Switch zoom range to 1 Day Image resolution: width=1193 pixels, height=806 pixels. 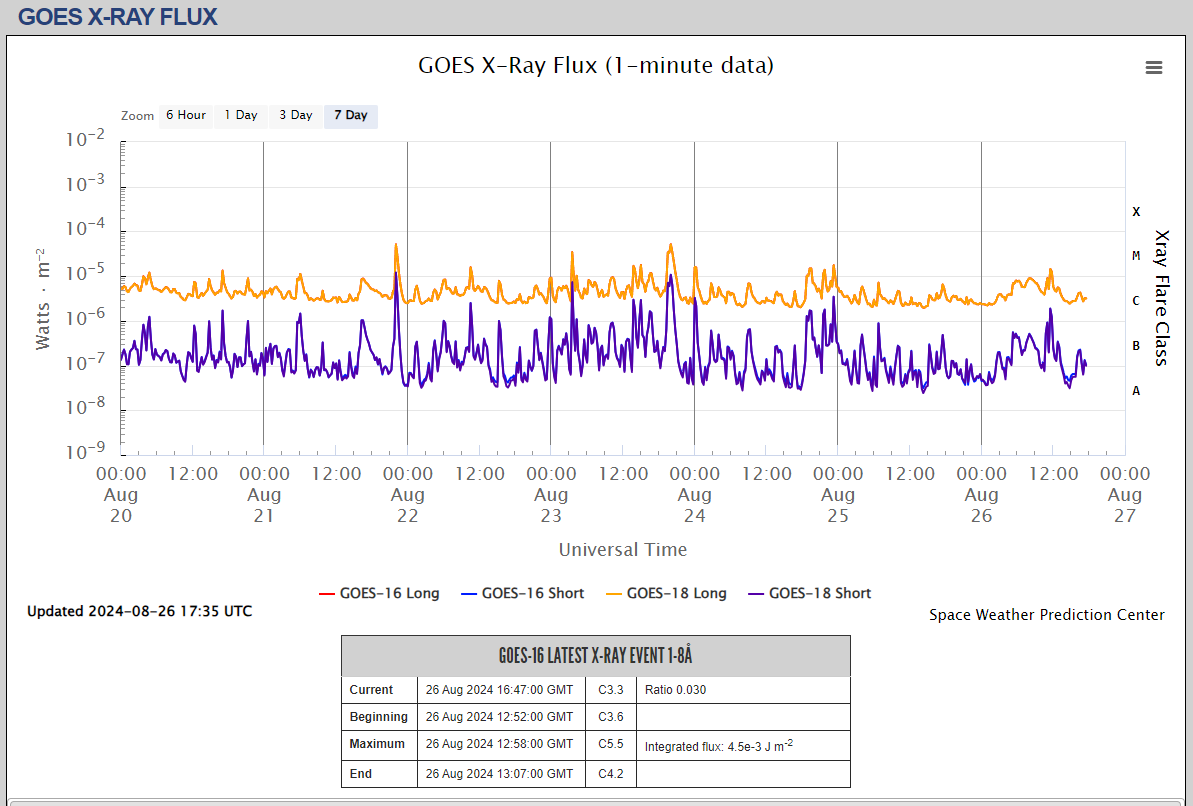pos(240,116)
